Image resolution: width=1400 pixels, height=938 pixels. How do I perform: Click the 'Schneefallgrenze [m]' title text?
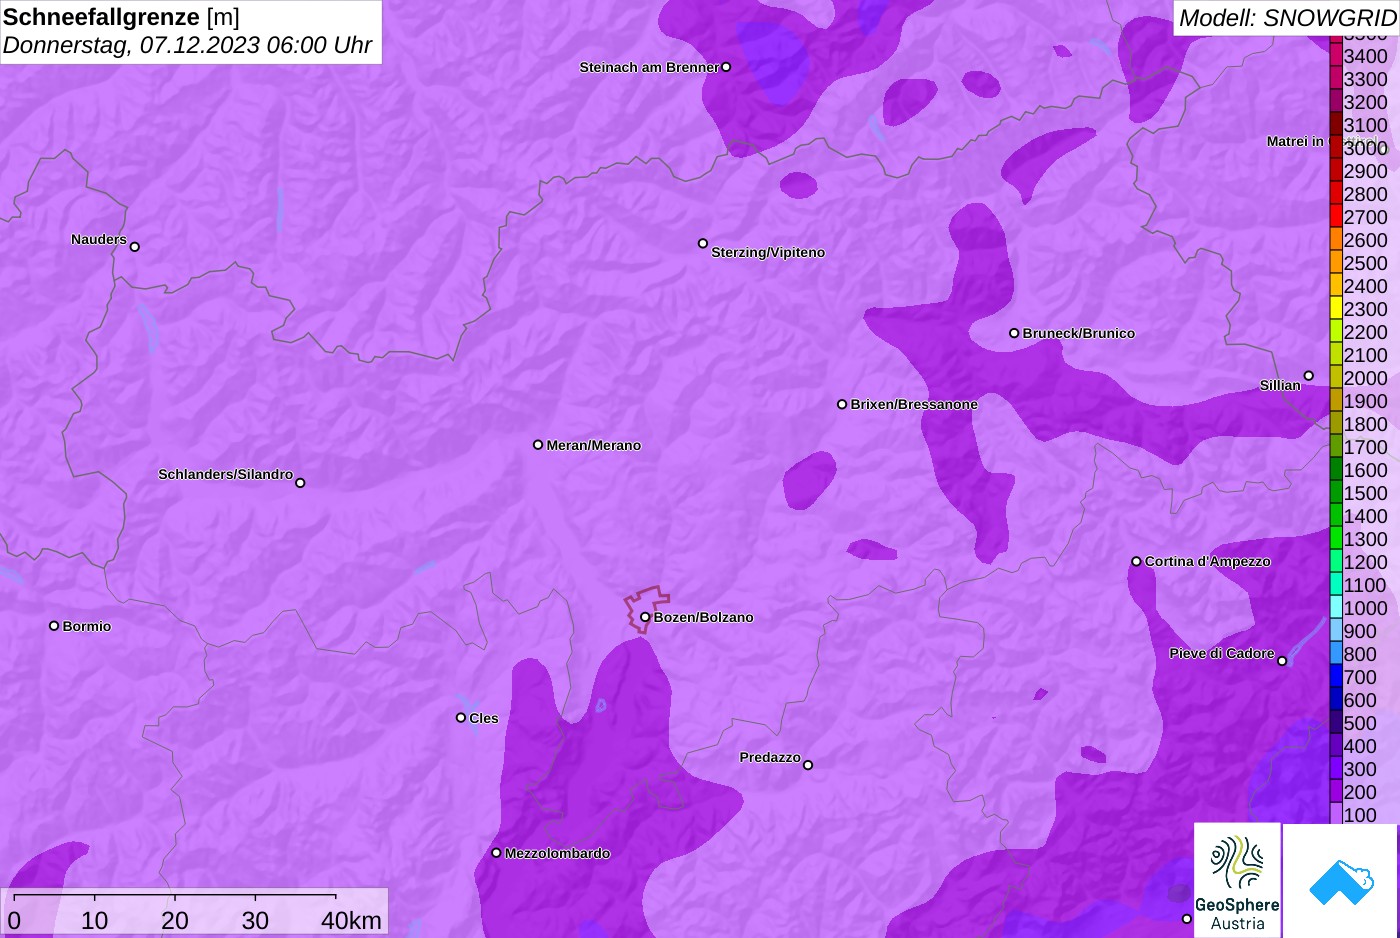click(x=121, y=17)
